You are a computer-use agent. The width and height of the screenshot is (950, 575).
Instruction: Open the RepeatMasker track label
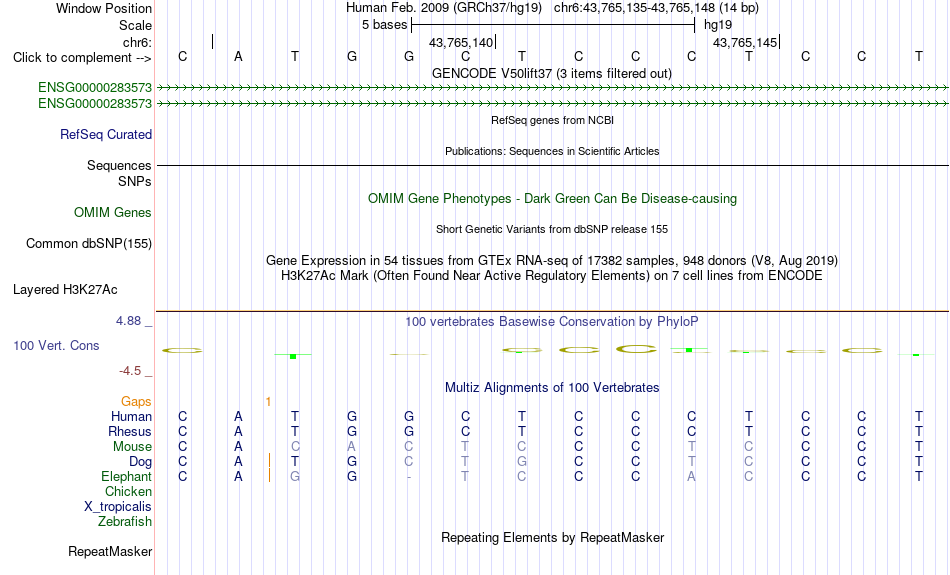click(x=110, y=551)
